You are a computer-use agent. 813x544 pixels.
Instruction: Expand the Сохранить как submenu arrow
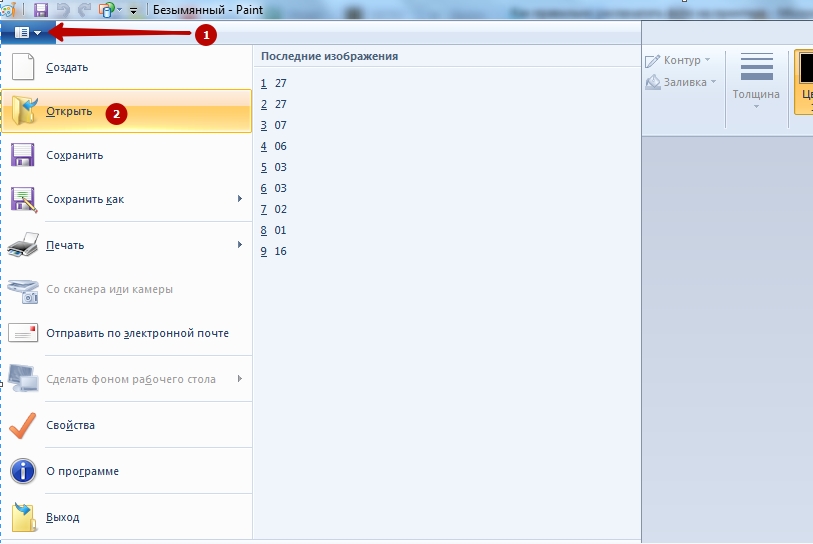pos(240,199)
